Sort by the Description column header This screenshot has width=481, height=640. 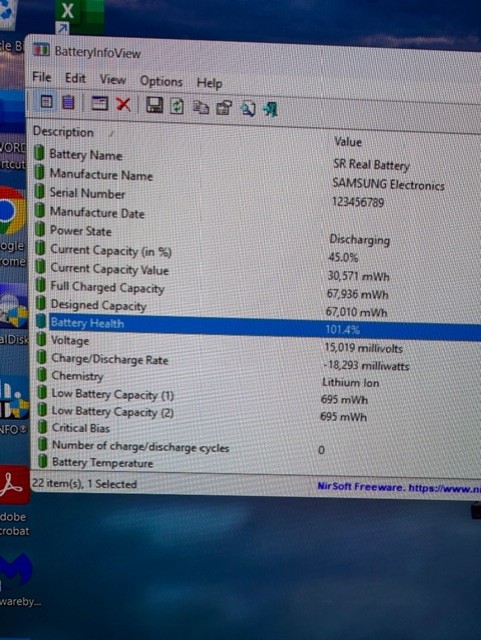click(x=63, y=132)
